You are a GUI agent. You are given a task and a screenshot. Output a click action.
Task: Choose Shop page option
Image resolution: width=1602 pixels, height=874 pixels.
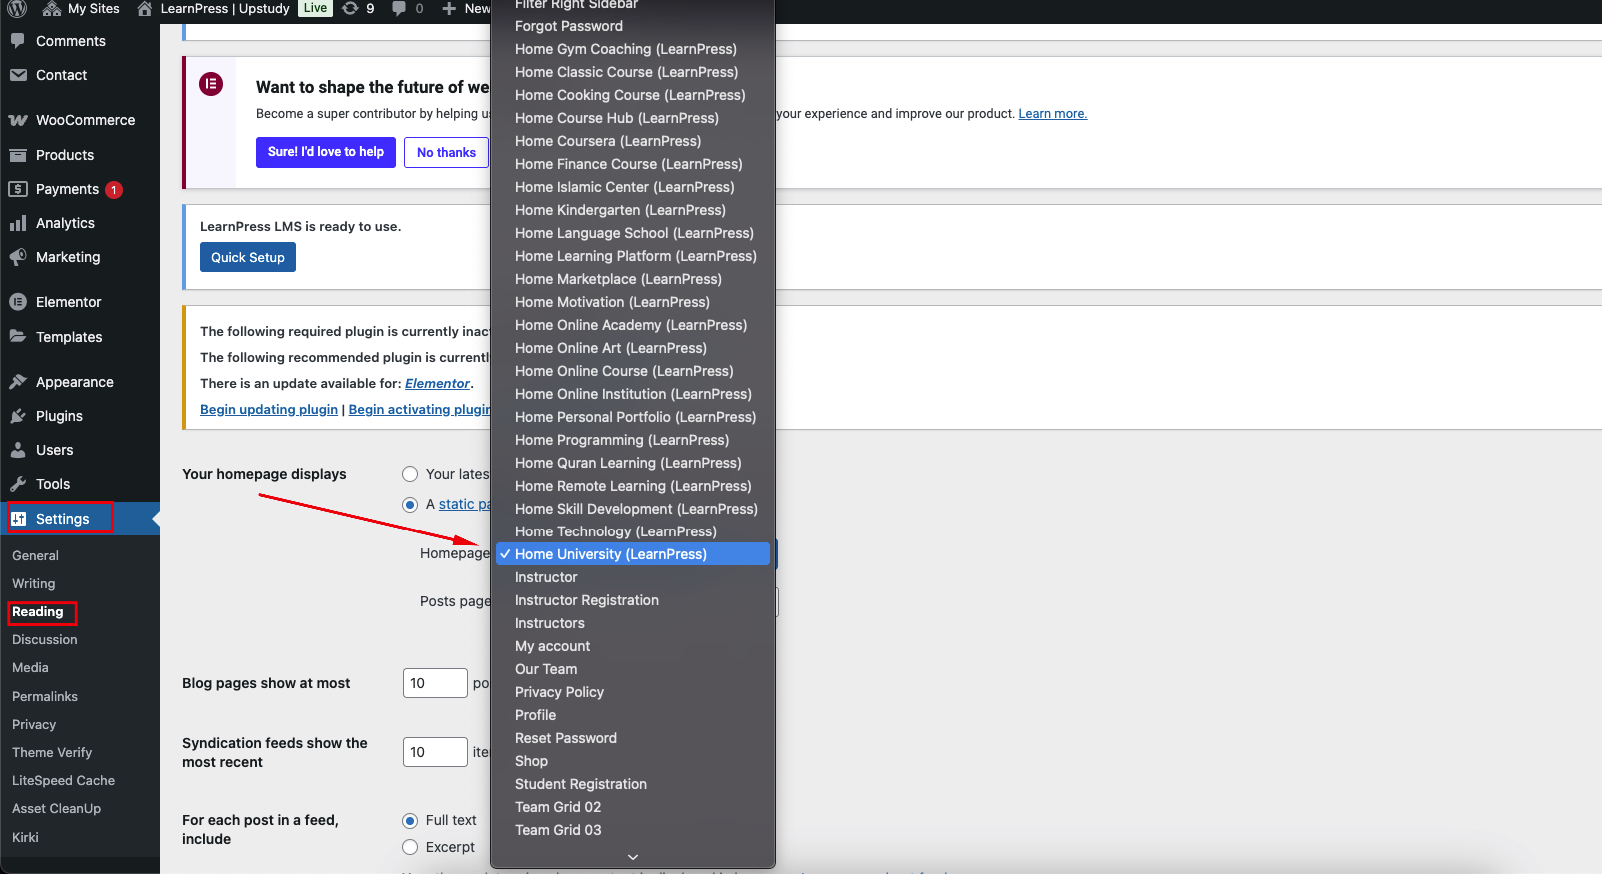pyautogui.click(x=634, y=761)
